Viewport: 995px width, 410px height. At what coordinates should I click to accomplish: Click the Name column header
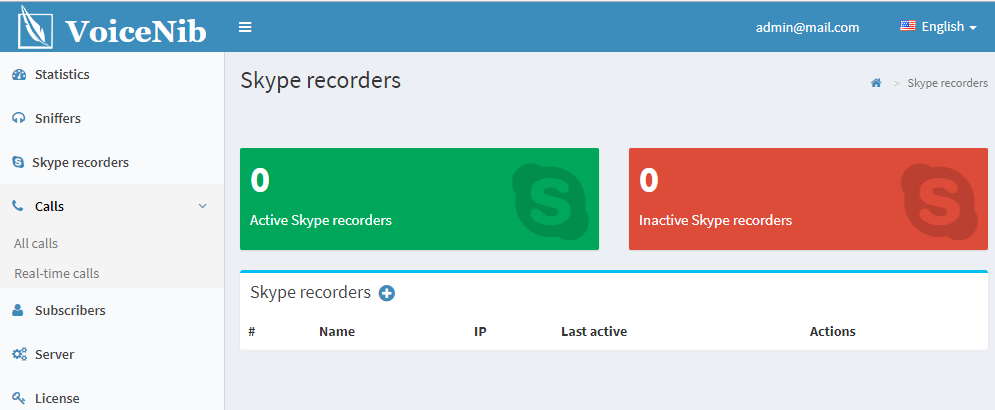(337, 332)
